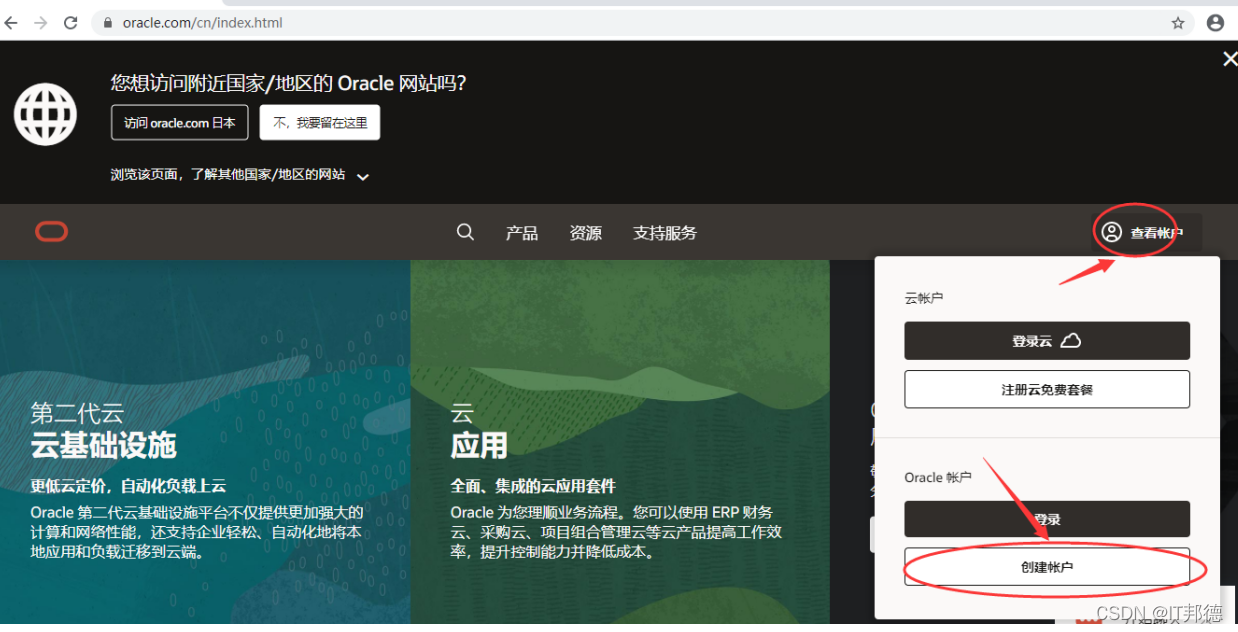This screenshot has width=1238, height=632.
Task: Click 全面、集成的云应用套件 text
Action: tap(533, 486)
